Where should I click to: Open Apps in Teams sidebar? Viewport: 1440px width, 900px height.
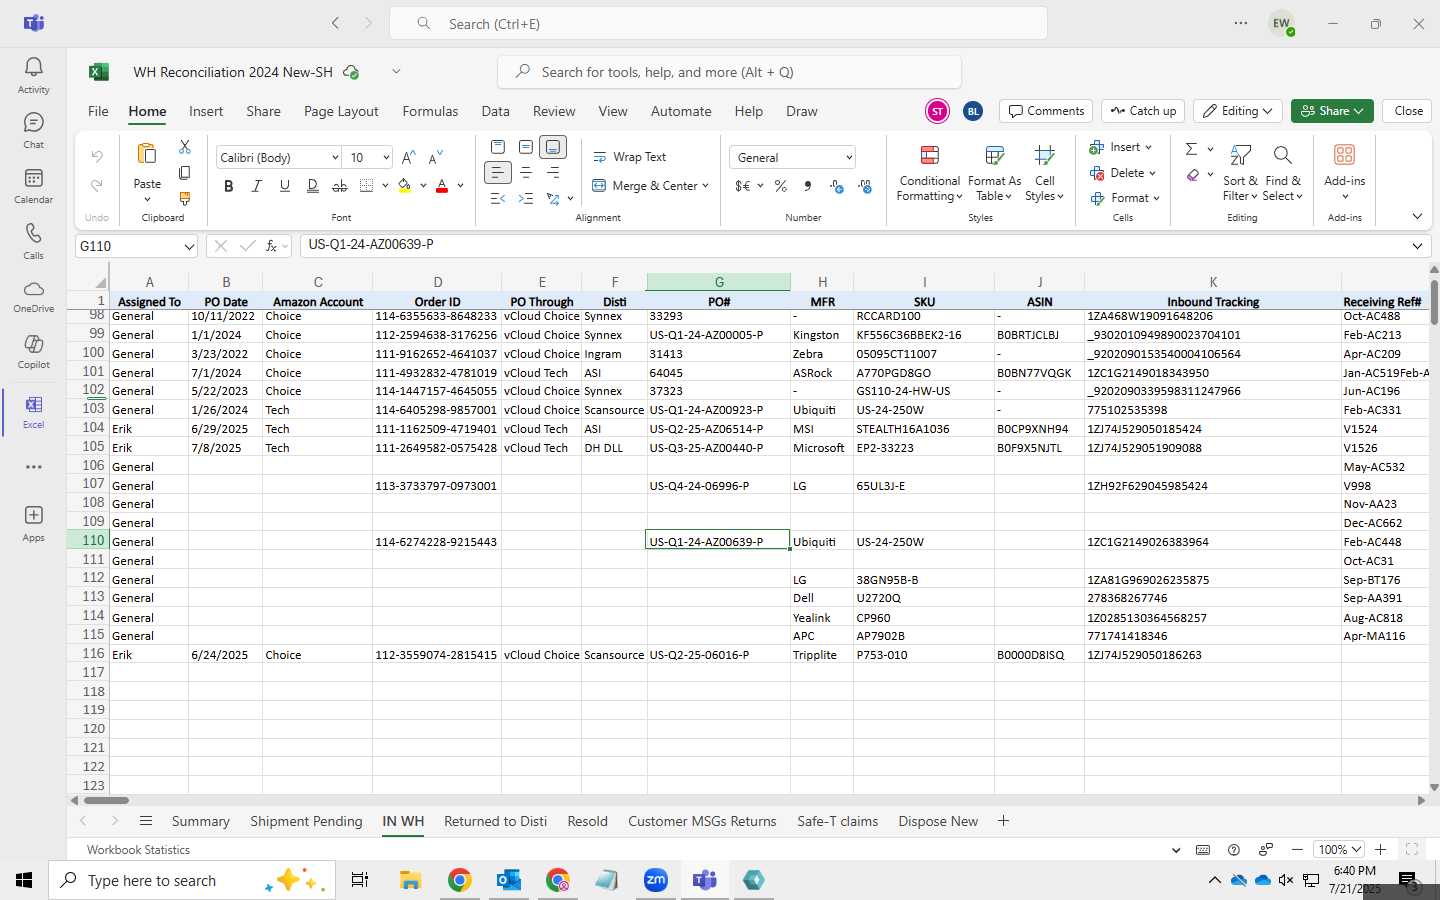[x=33, y=522]
